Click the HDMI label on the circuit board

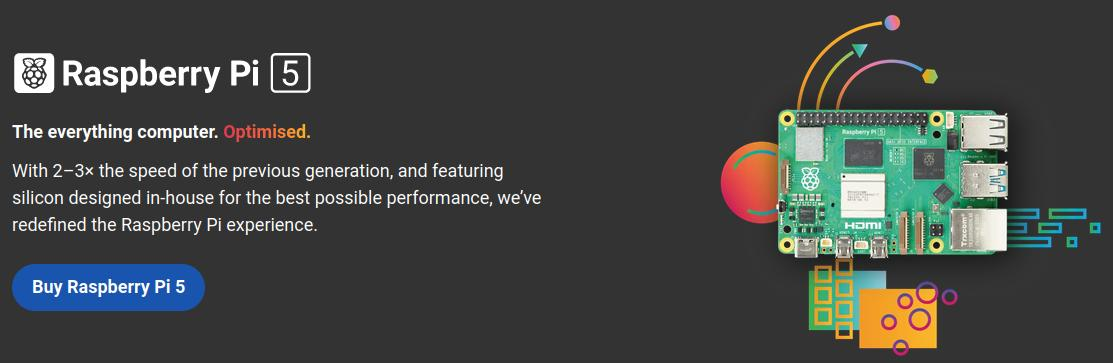point(862,226)
